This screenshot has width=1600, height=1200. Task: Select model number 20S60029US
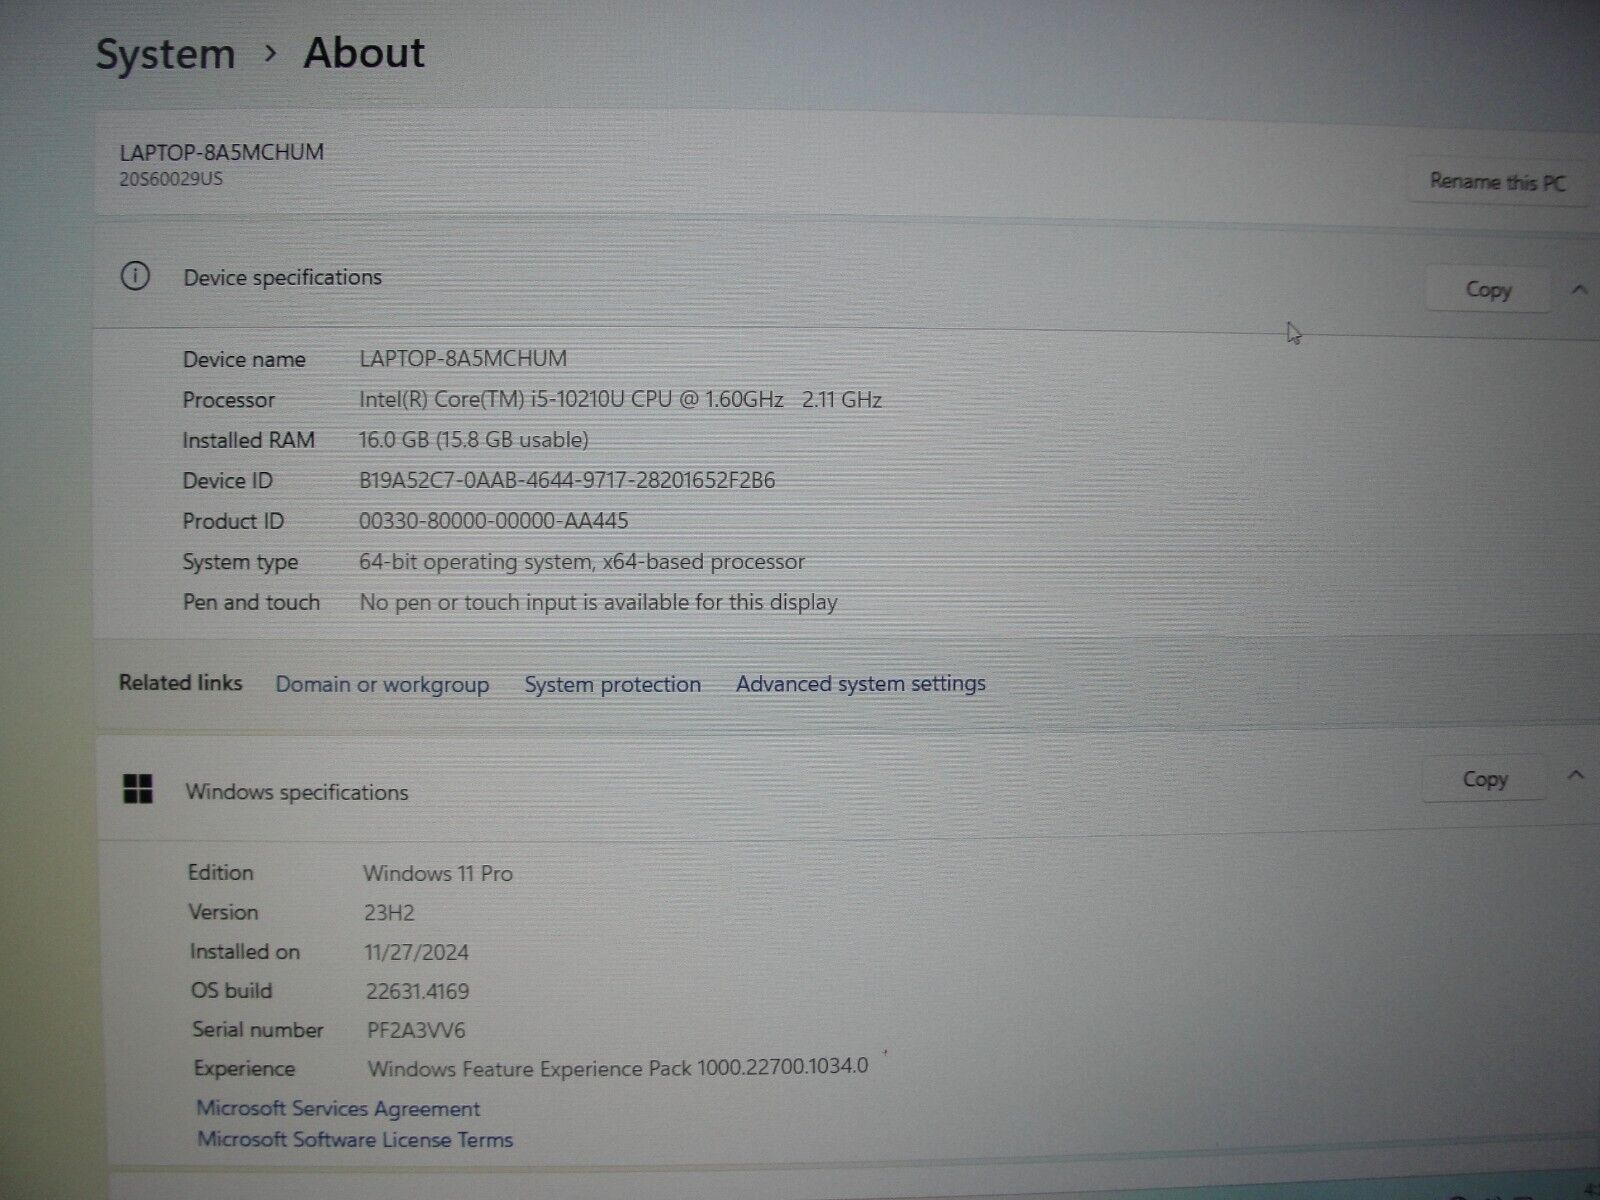coord(171,179)
